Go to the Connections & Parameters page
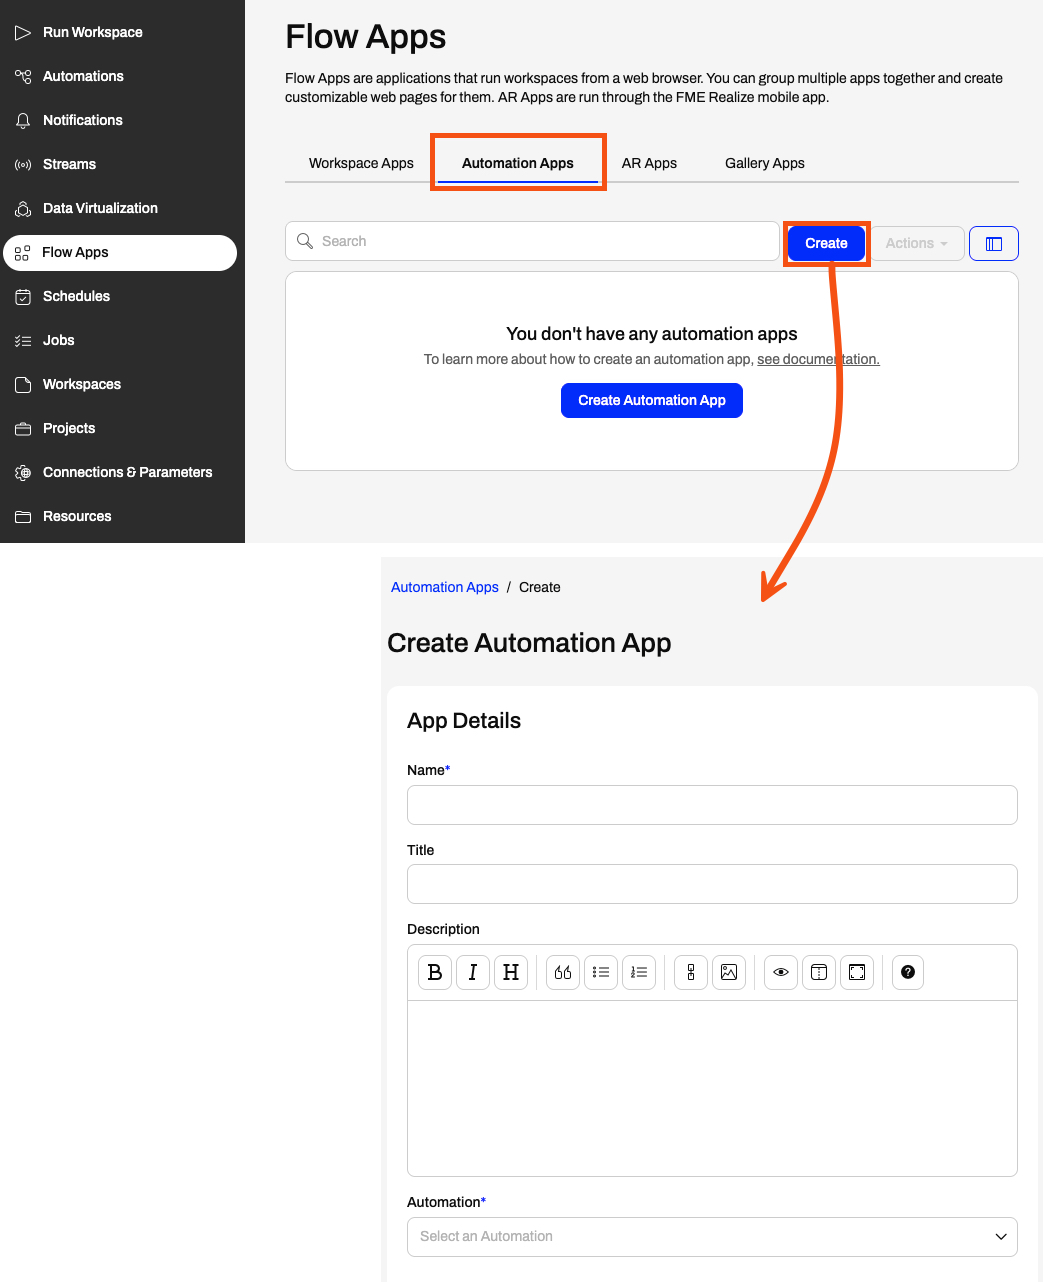Image resolution: width=1046 pixels, height=1282 pixels. click(127, 472)
